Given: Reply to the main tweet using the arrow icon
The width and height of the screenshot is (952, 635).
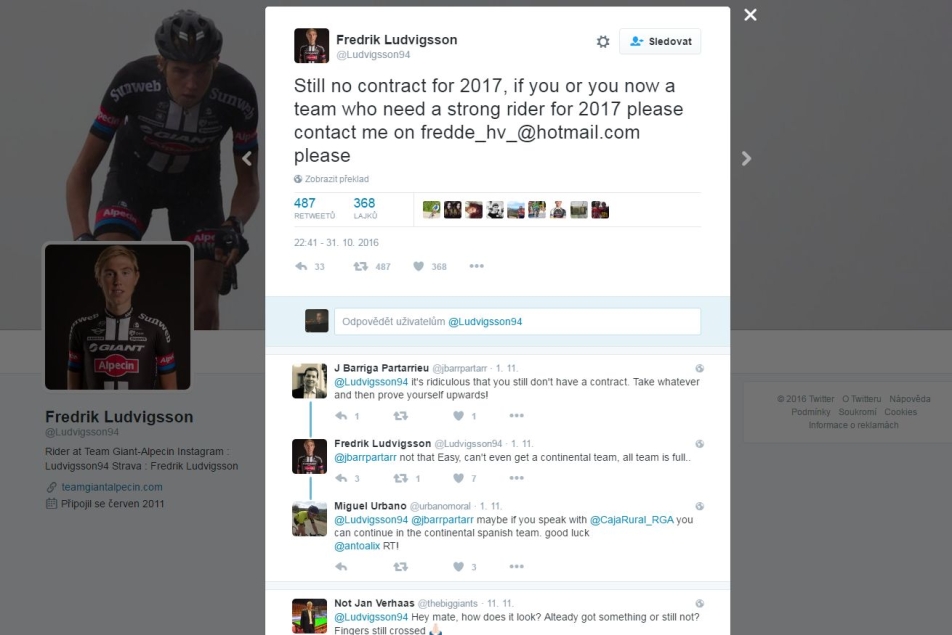Looking at the screenshot, I should [301, 266].
